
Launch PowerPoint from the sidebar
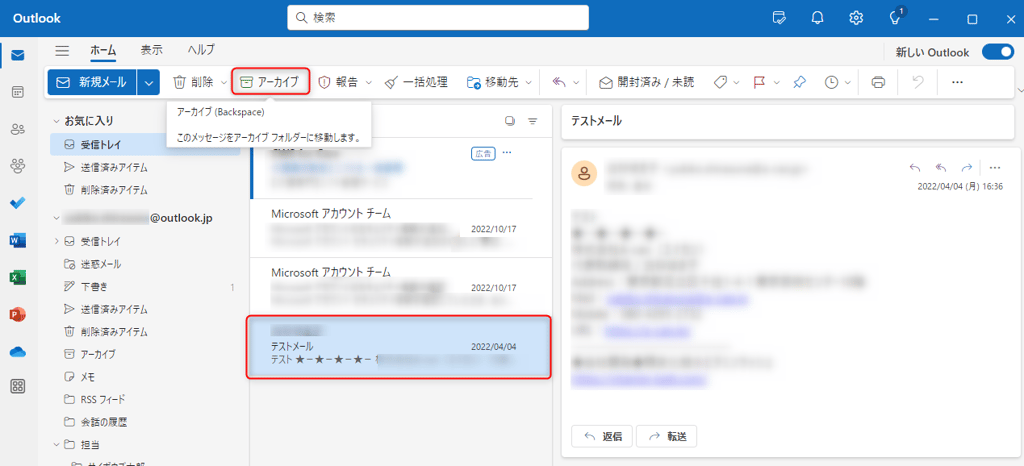coord(18,315)
